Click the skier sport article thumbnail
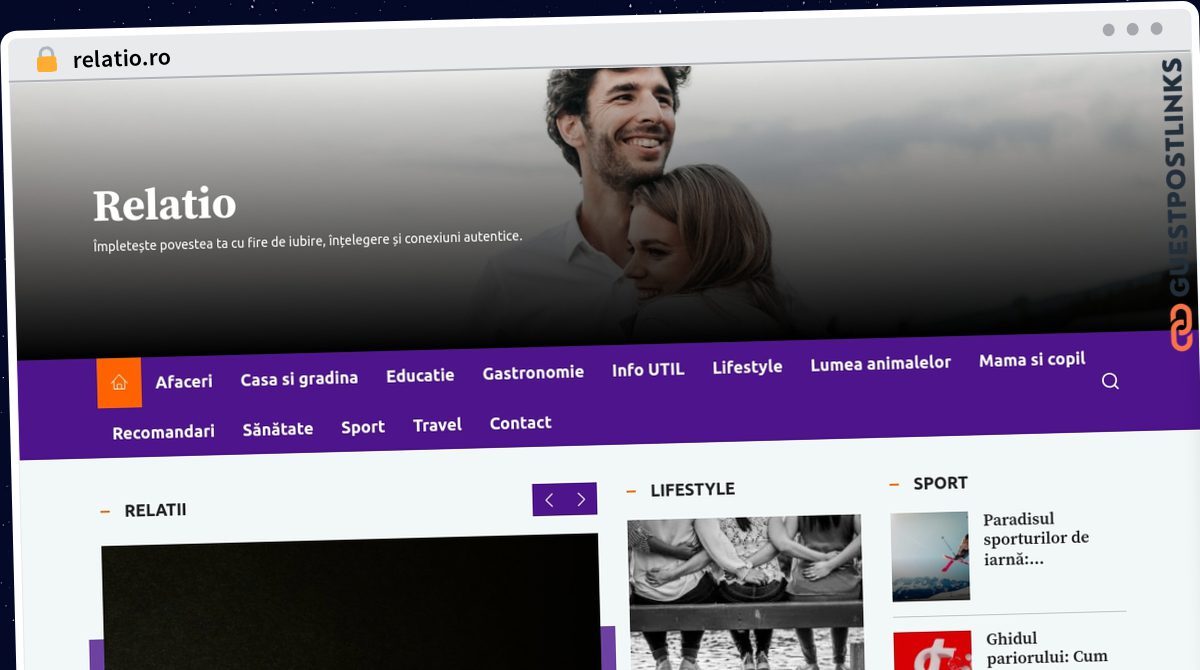The width and height of the screenshot is (1200, 670). tap(930, 556)
